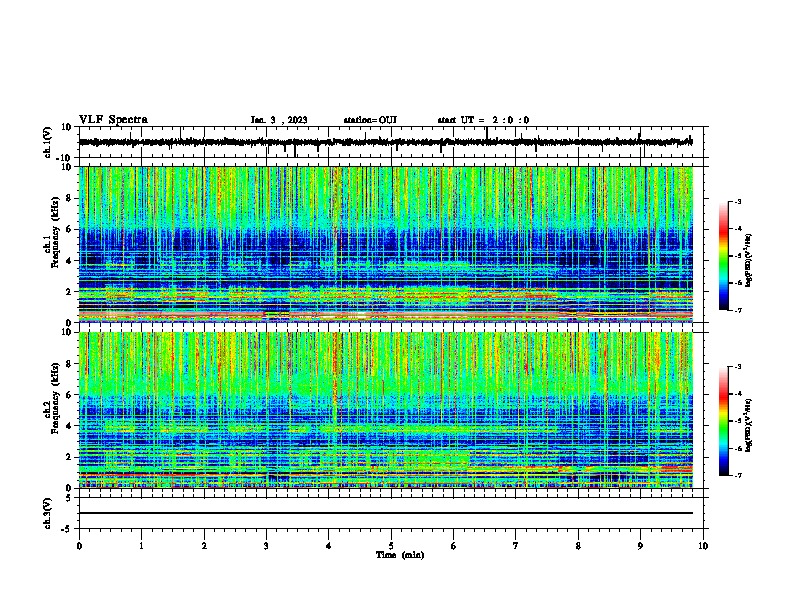Click inside the ch.1 spectrogram panel

tap(386, 244)
